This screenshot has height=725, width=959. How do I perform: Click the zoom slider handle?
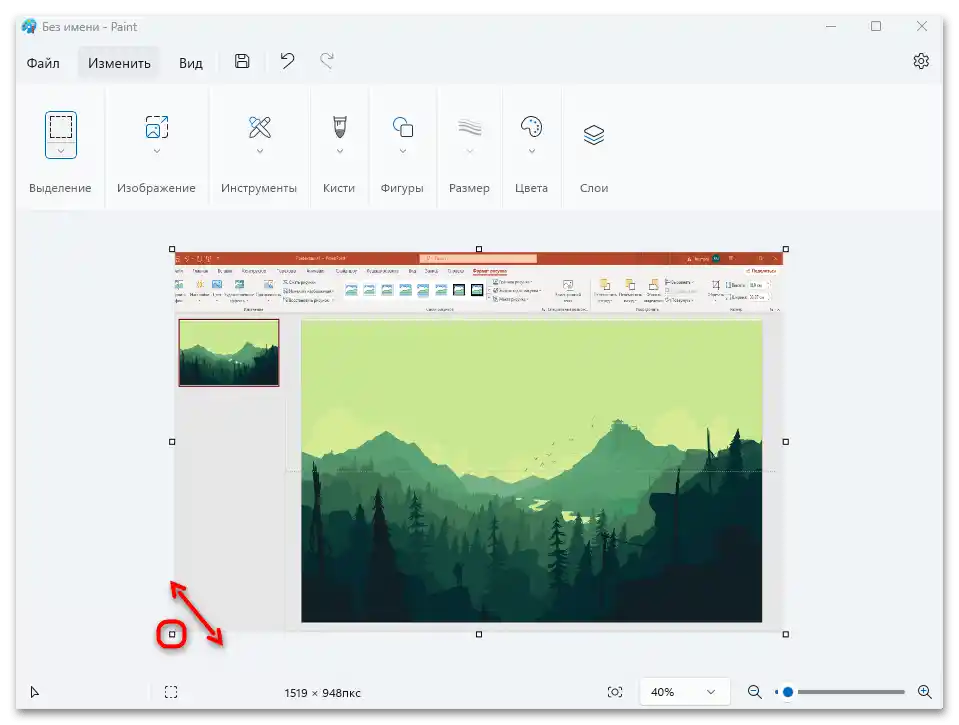788,692
